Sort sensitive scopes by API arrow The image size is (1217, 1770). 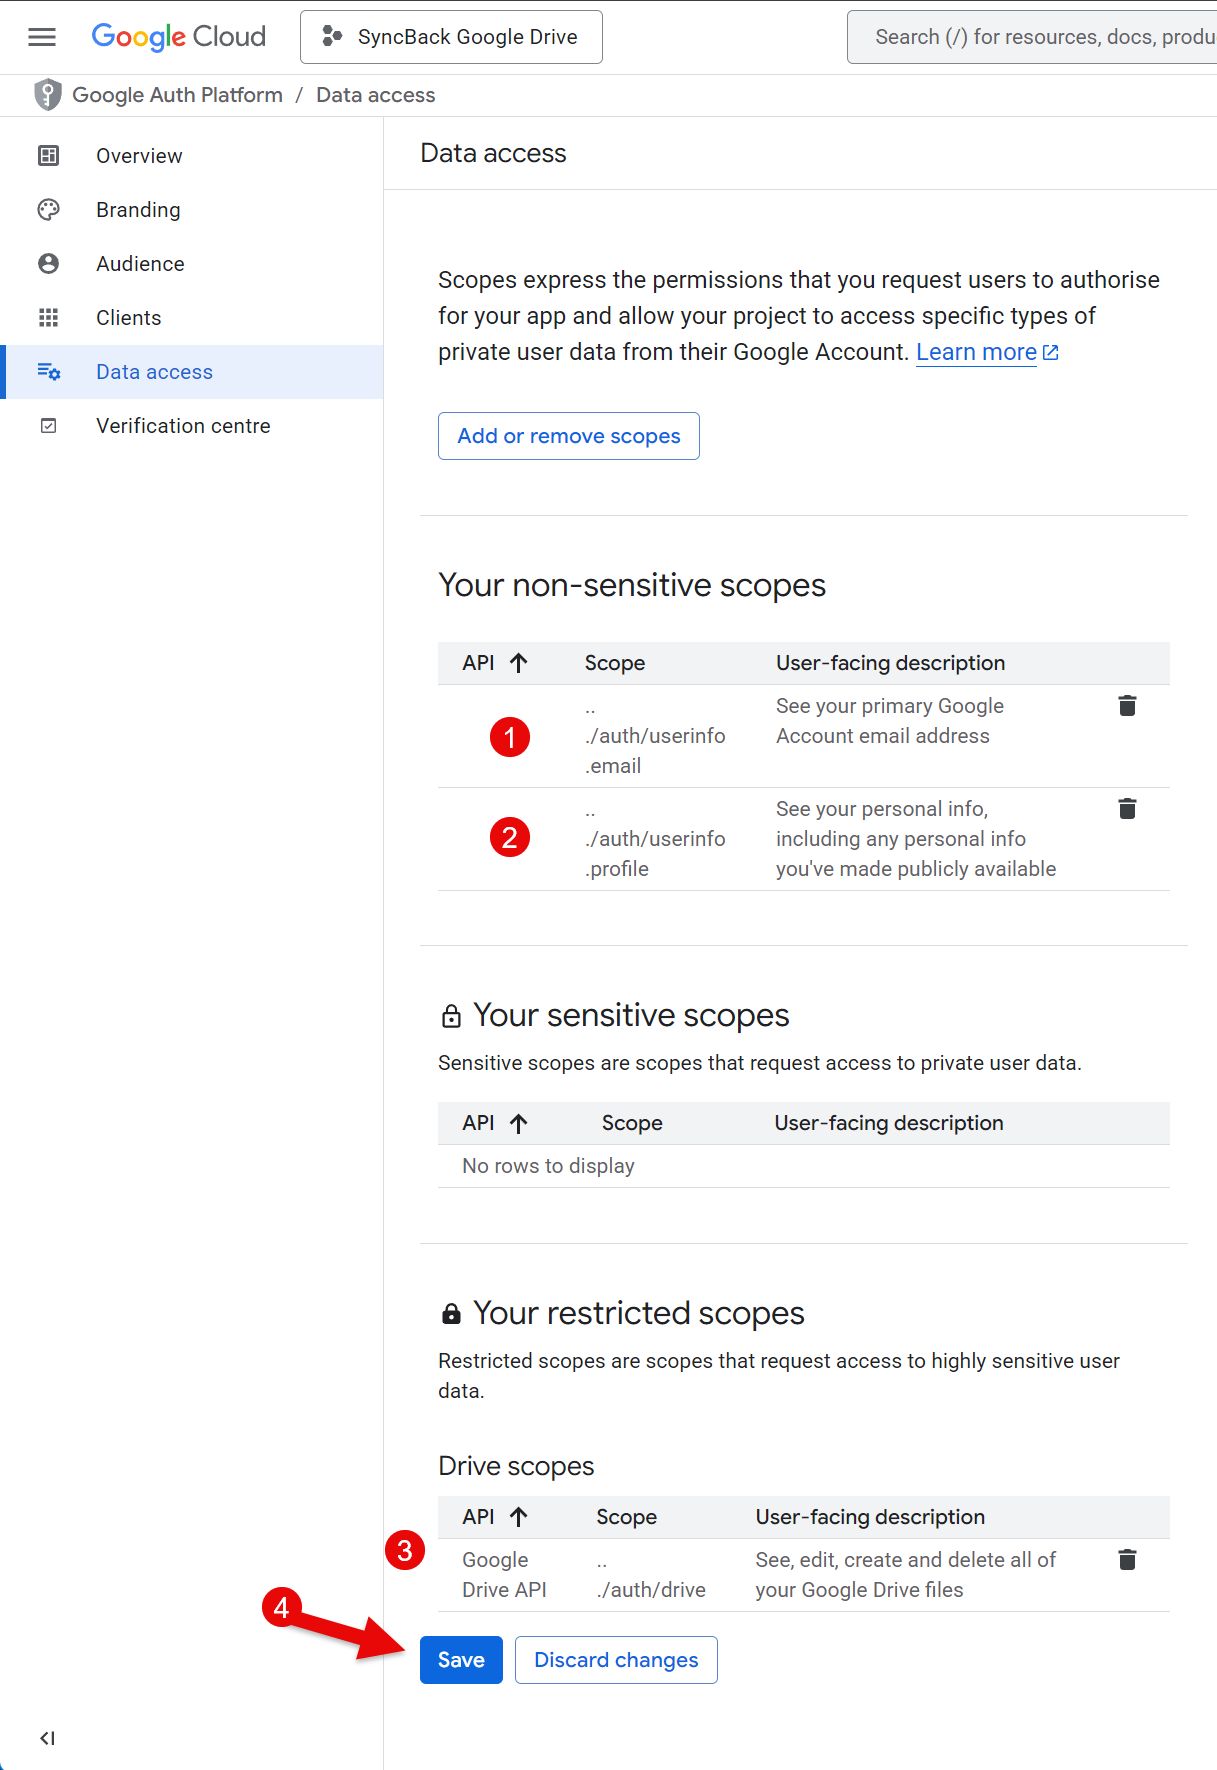(x=518, y=1123)
